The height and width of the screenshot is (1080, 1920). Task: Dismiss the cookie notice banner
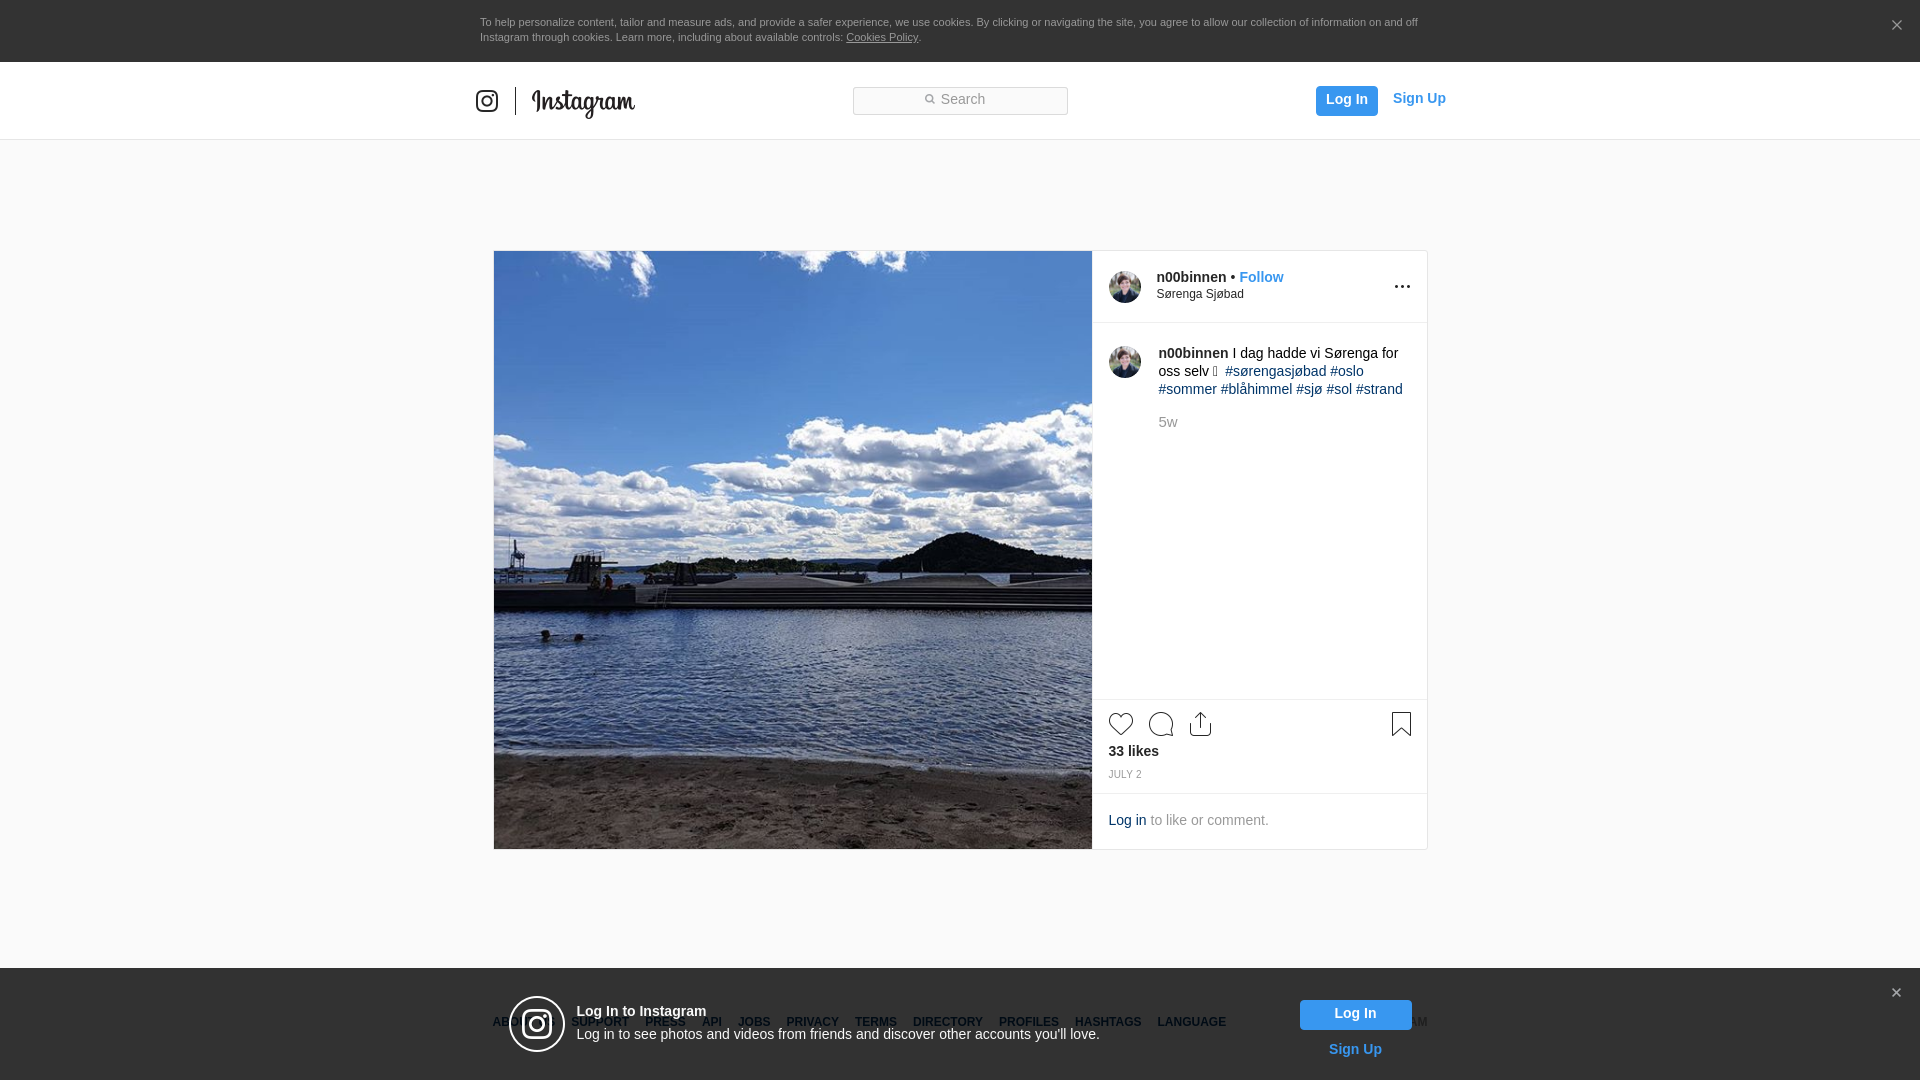(1896, 26)
